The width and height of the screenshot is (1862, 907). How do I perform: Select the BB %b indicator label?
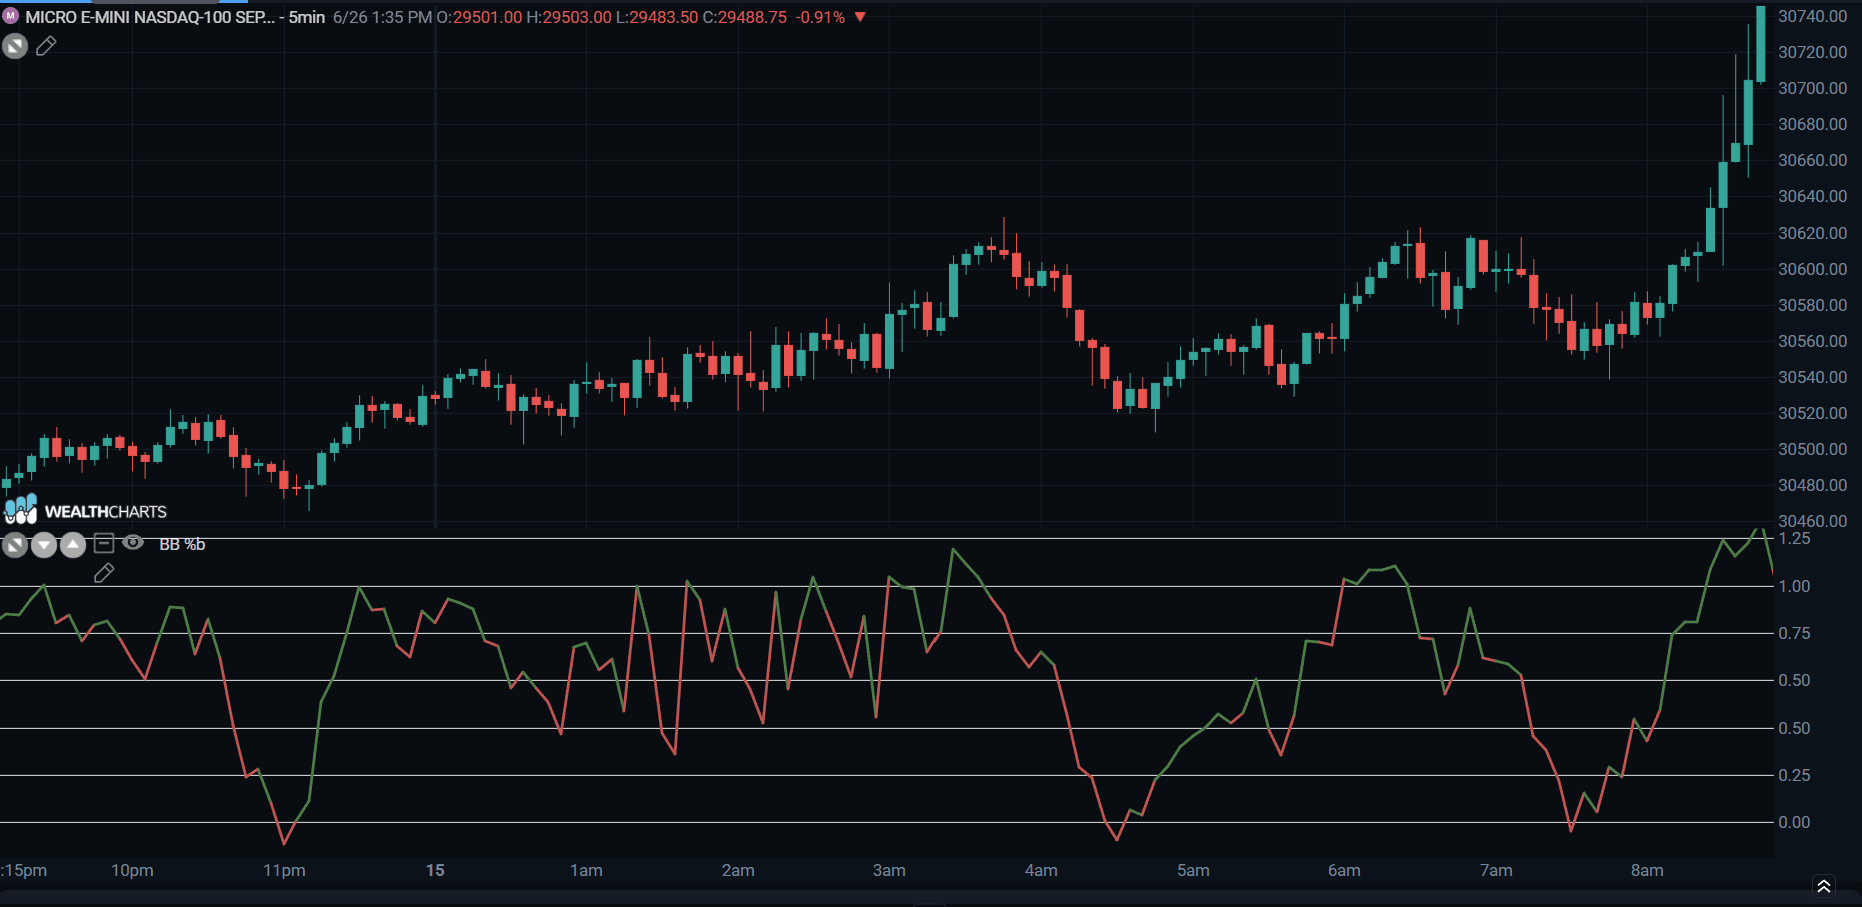pos(182,544)
